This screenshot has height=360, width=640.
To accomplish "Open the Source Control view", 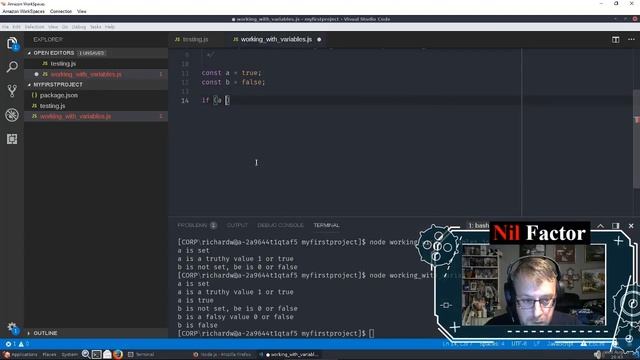I will tap(12, 91).
